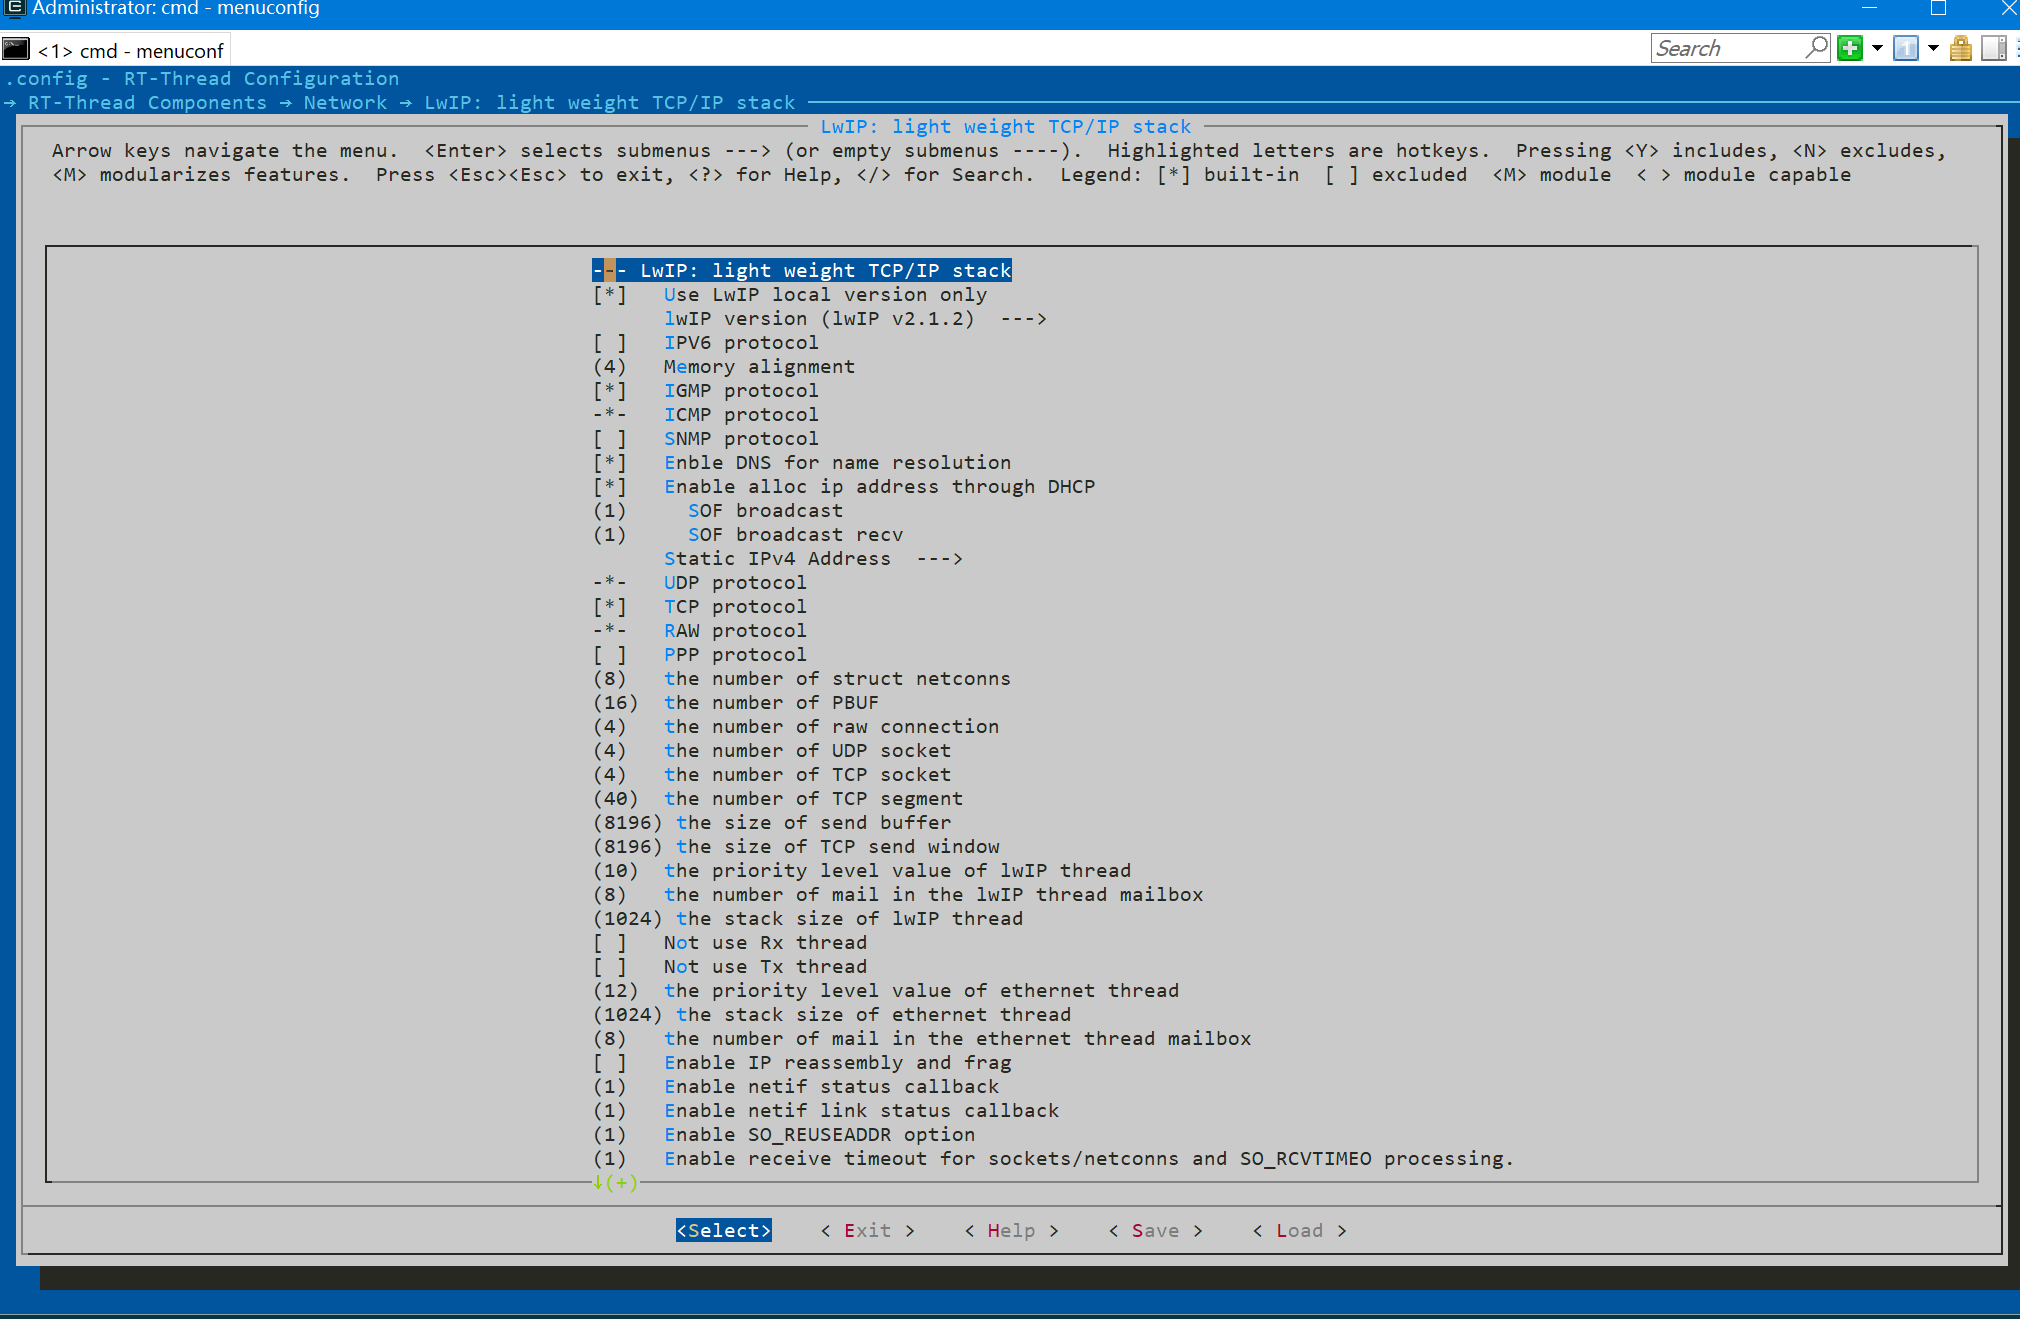Toggle the SNMP protocol checkbox
Viewport: 2020px width, 1319px height.
[x=610, y=439]
